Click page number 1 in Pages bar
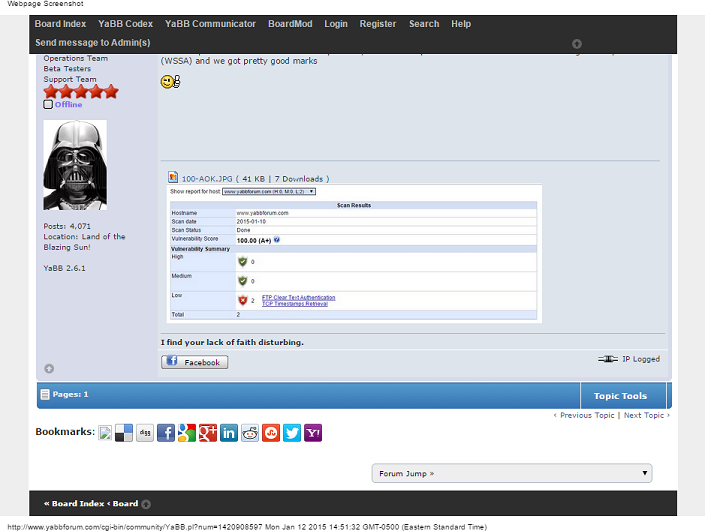Image resolution: width=705 pixels, height=531 pixels. [86, 394]
